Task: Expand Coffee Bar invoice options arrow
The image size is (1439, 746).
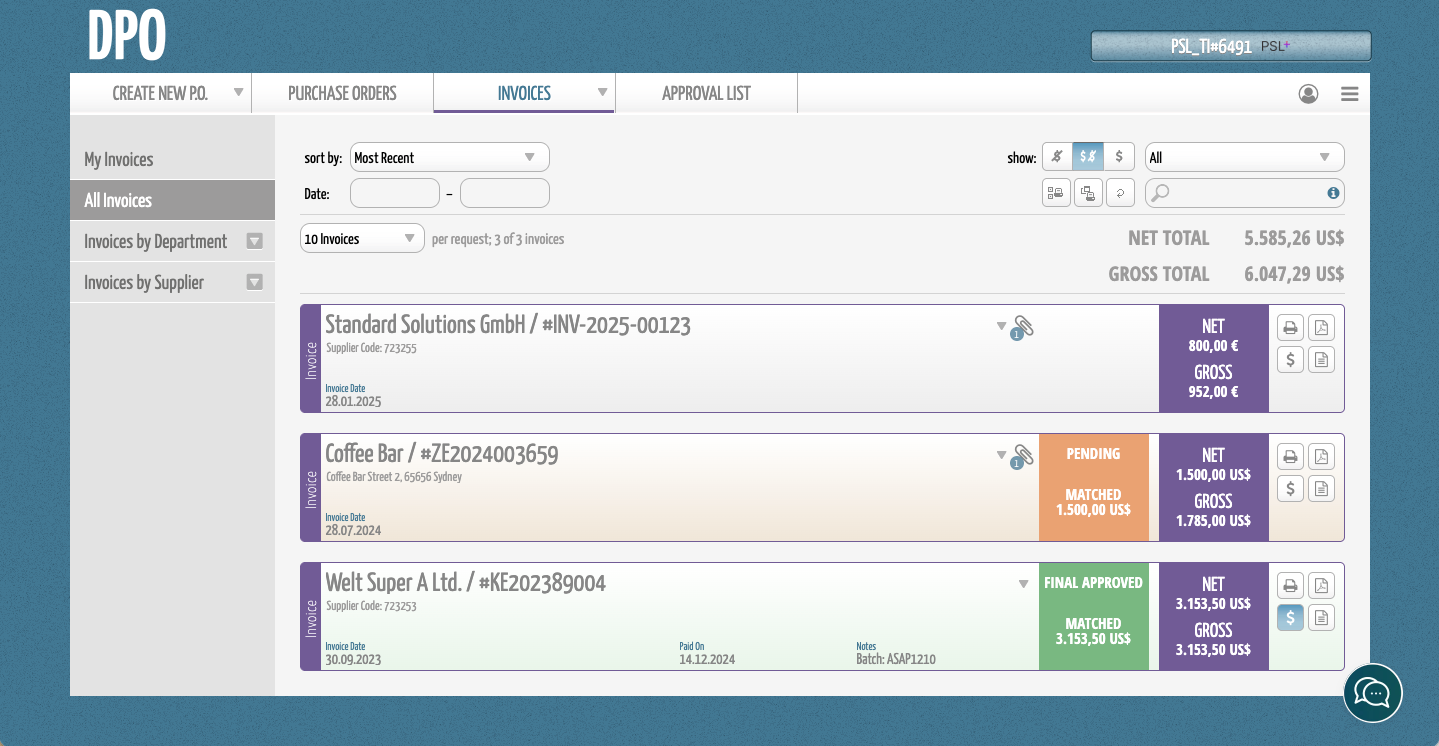Action: tap(1001, 455)
